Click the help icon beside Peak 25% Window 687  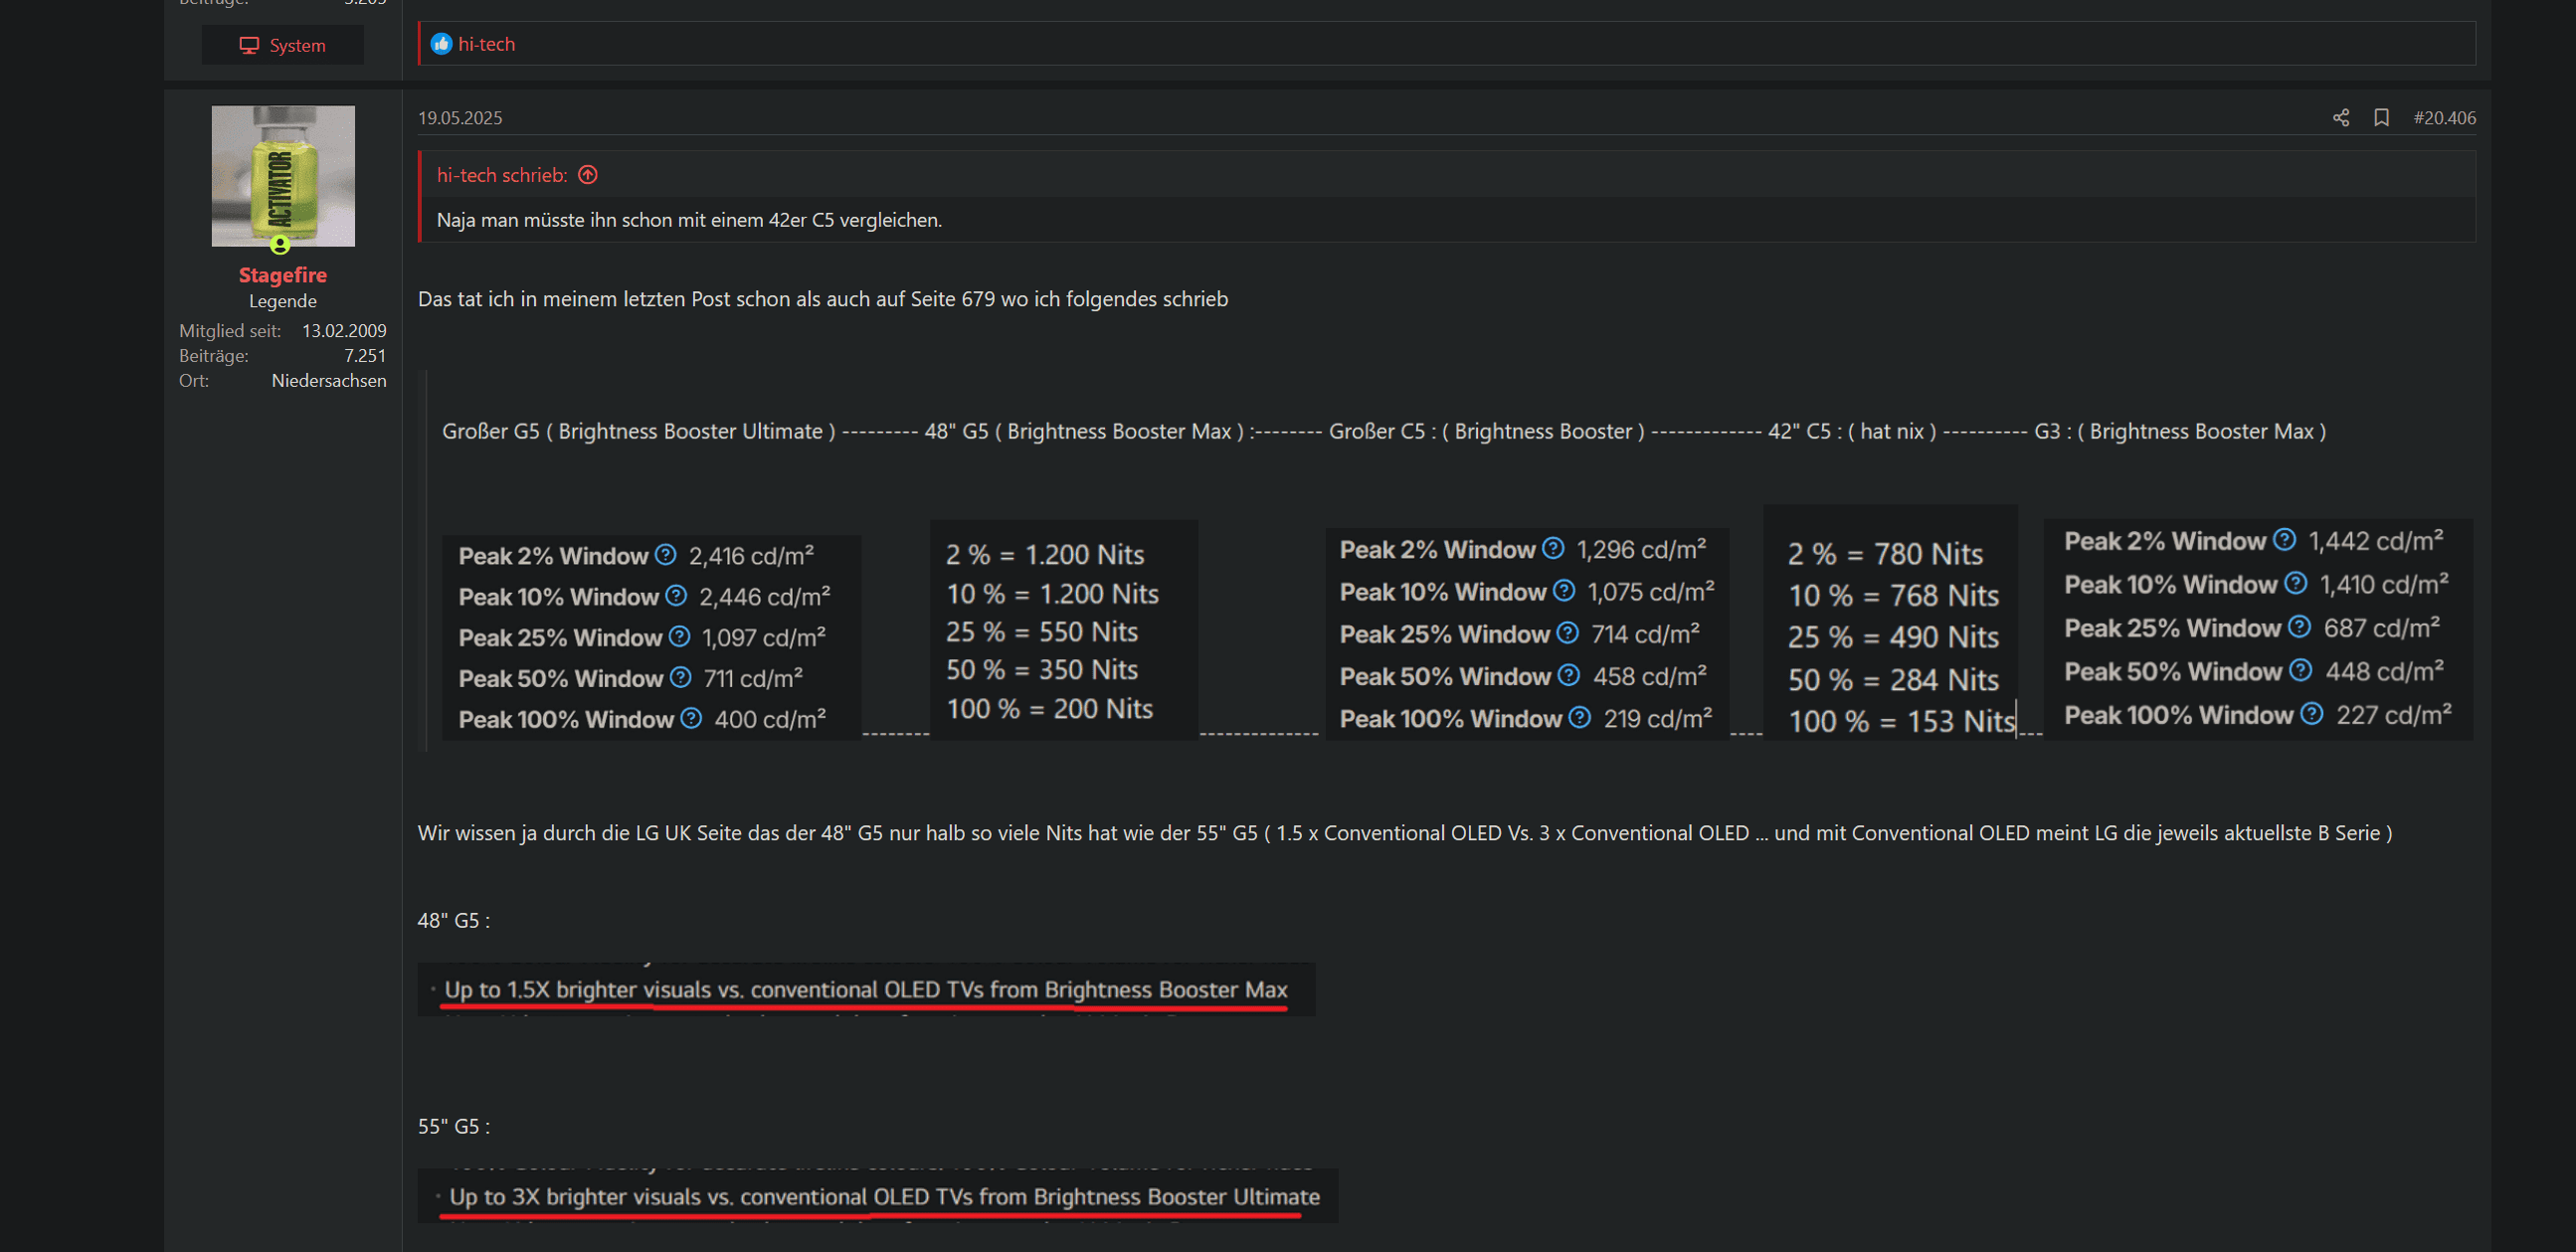point(2299,627)
